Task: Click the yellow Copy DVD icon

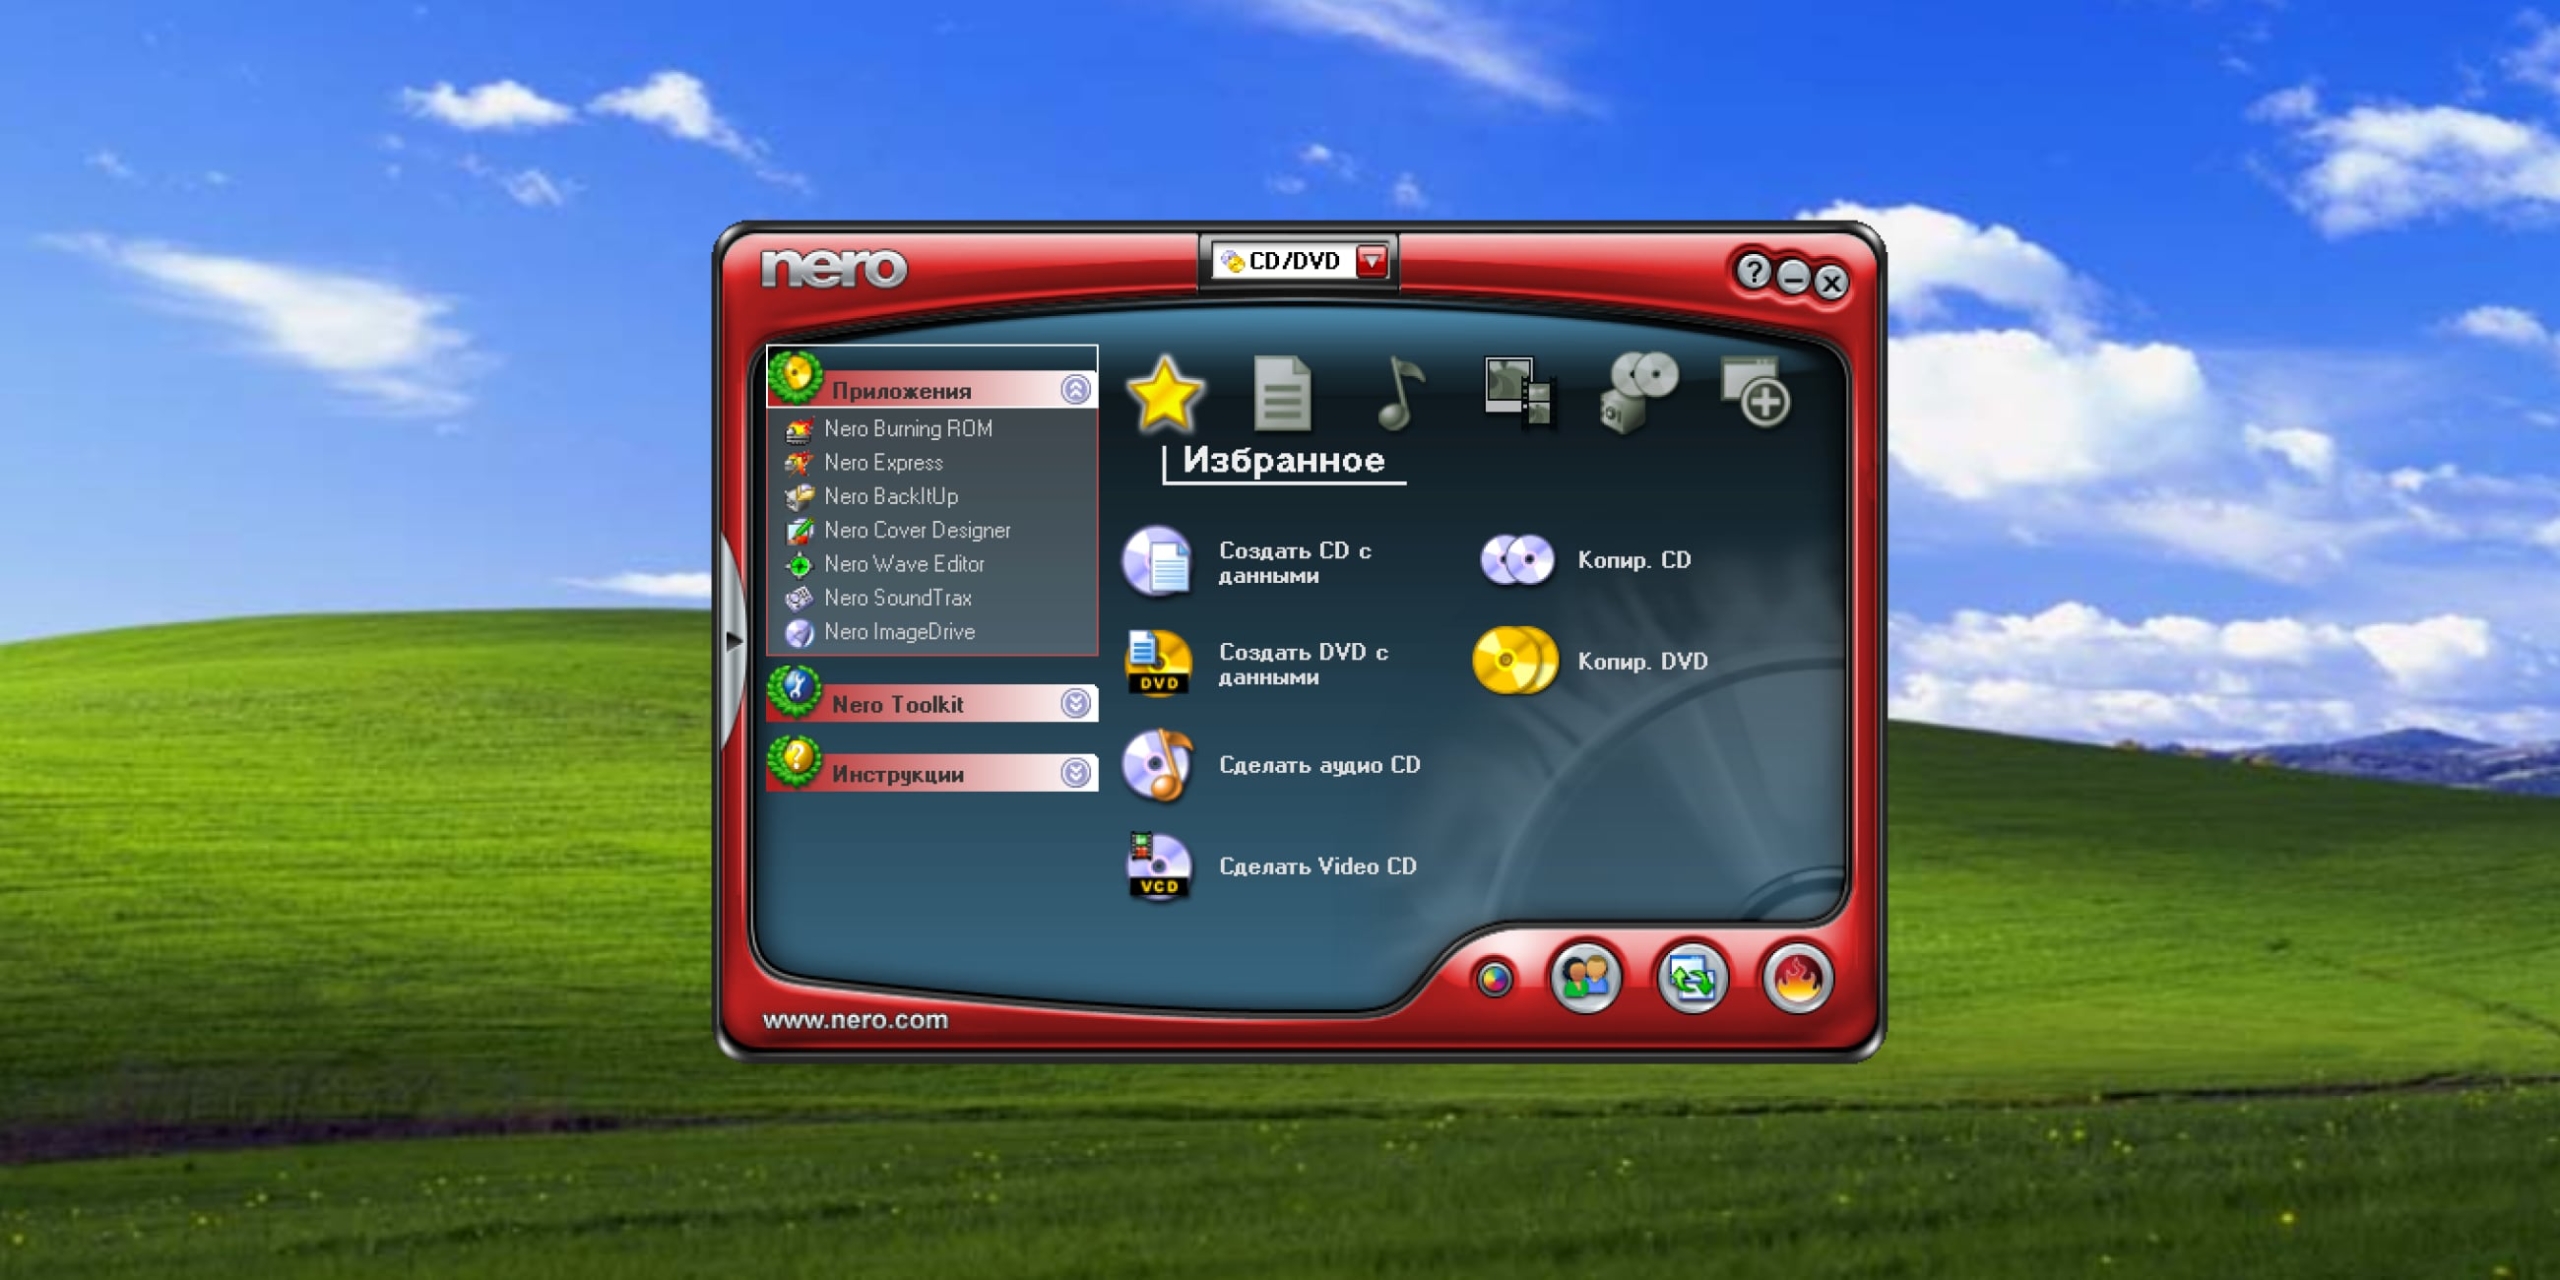Action: pos(1515,660)
